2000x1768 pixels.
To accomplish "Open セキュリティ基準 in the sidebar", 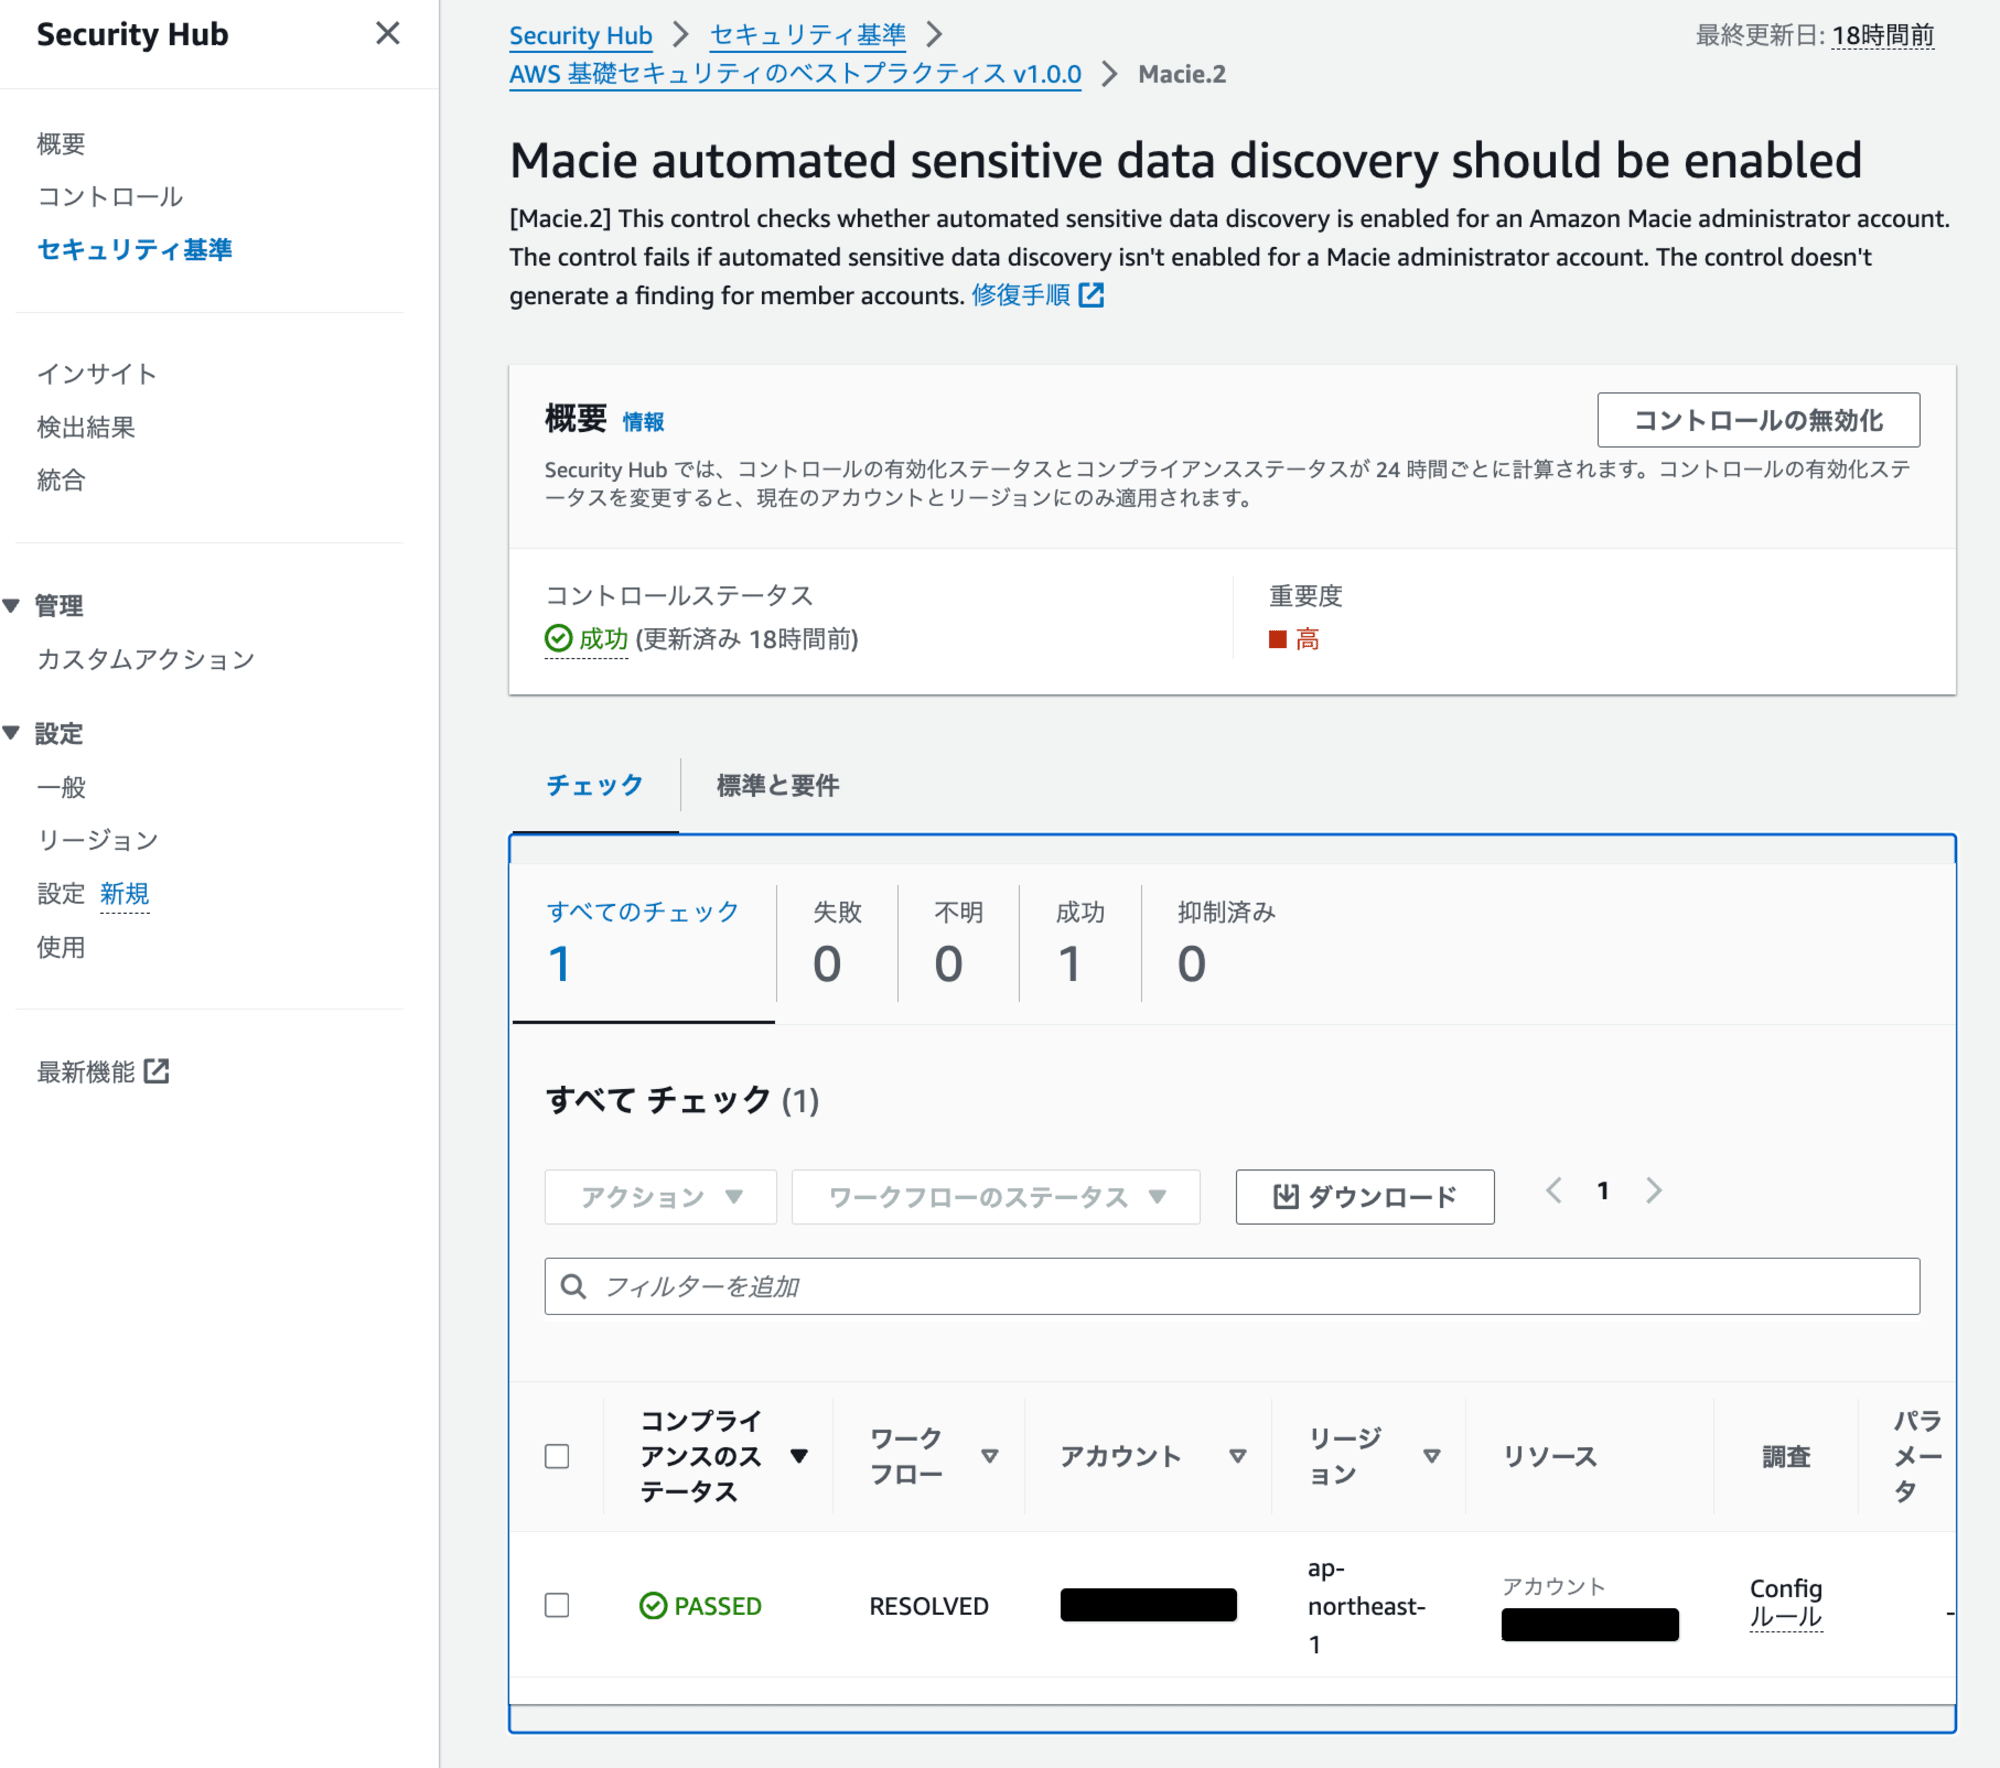I will point(134,249).
